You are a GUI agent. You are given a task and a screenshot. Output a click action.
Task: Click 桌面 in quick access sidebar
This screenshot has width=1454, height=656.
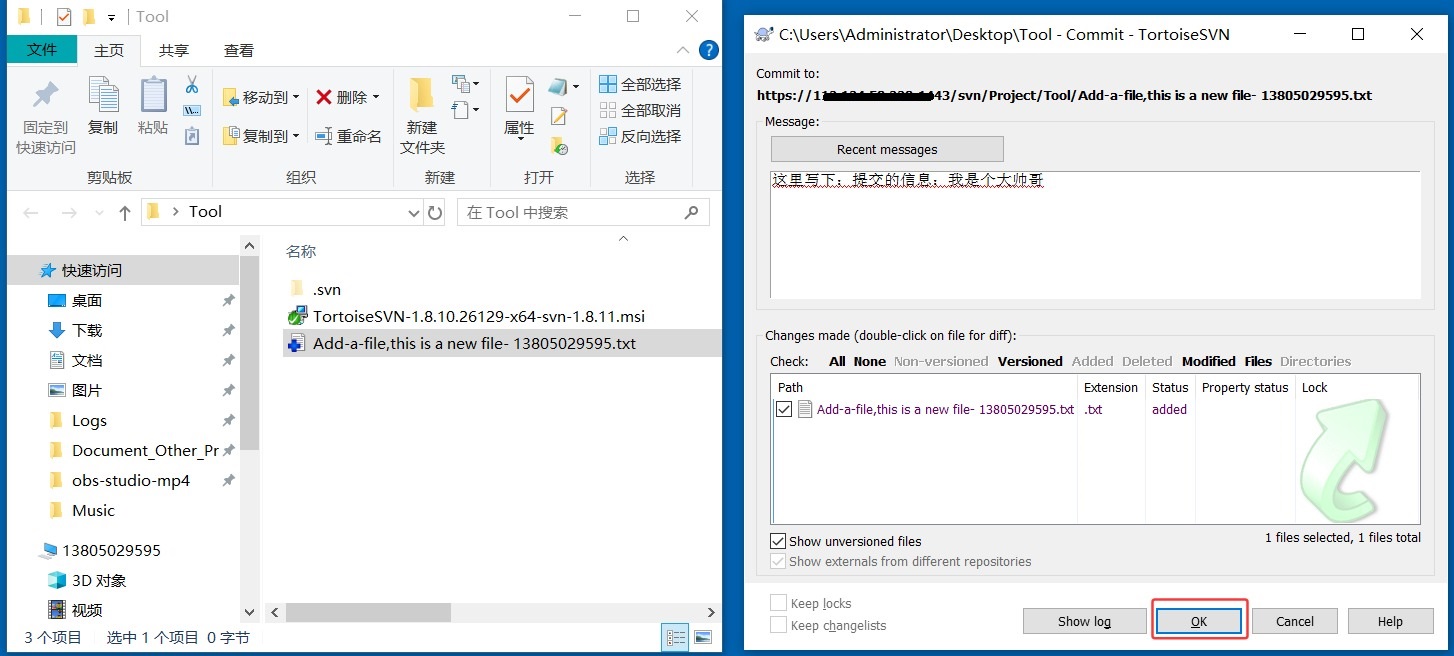point(87,300)
